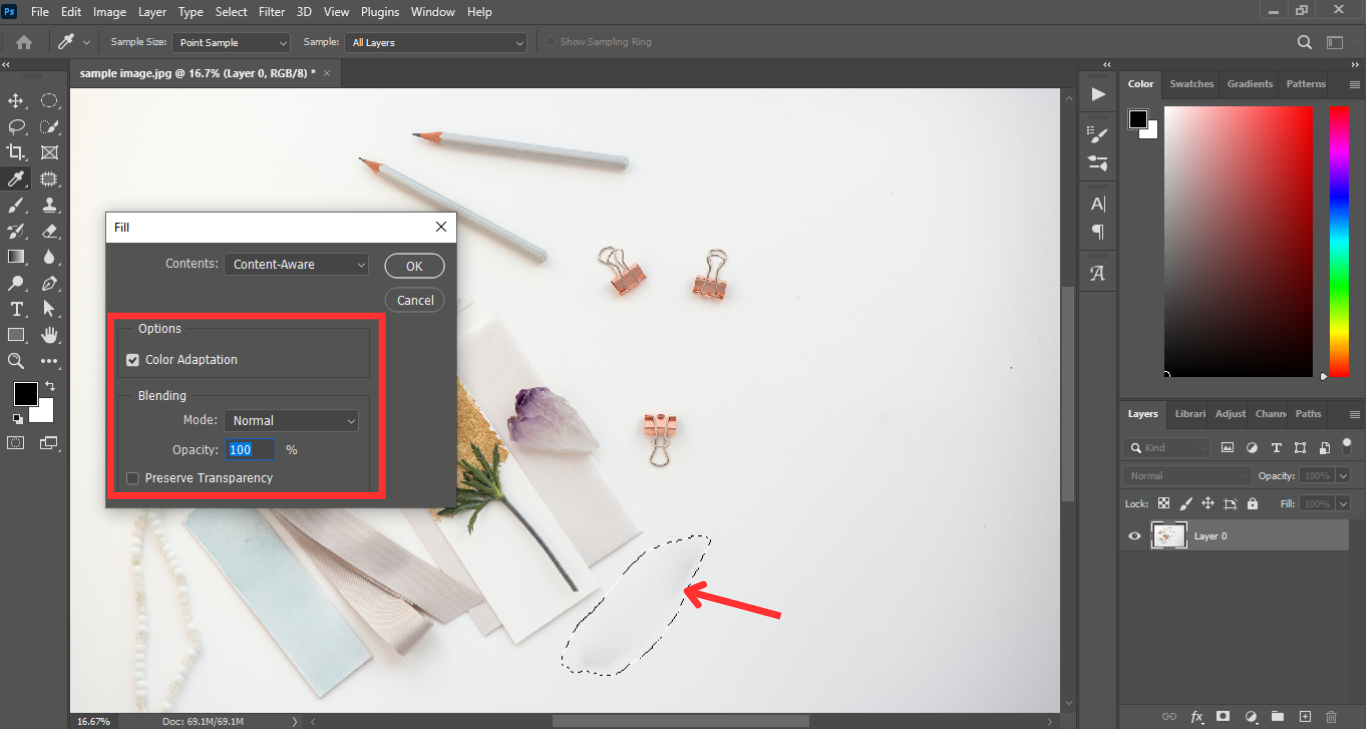Enable the Preserve Transparency checkbox
The height and width of the screenshot is (729, 1366).
pyautogui.click(x=133, y=478)
